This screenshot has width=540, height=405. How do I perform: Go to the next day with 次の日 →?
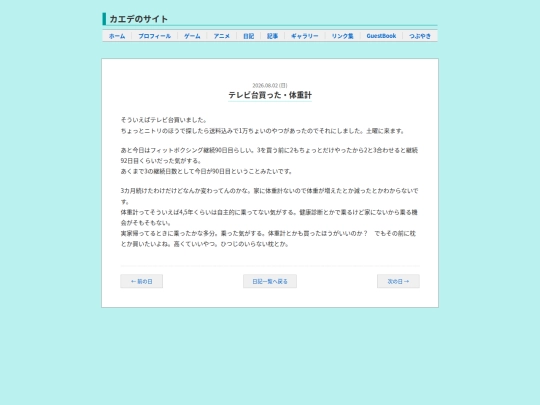pyautogui.click(x=398, y=281)
